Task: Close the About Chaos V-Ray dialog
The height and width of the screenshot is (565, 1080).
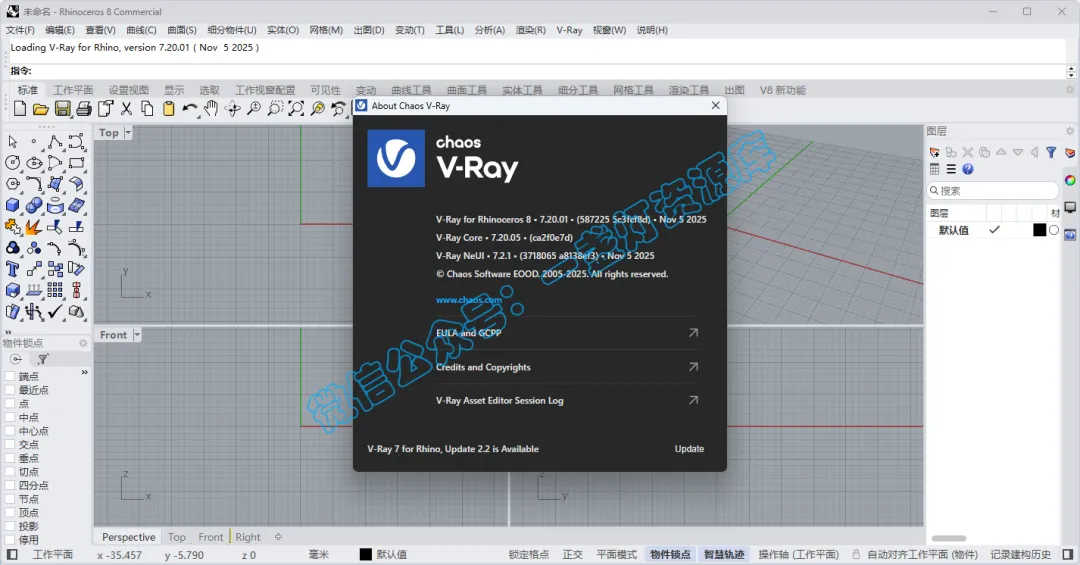Action: [716, 105]
